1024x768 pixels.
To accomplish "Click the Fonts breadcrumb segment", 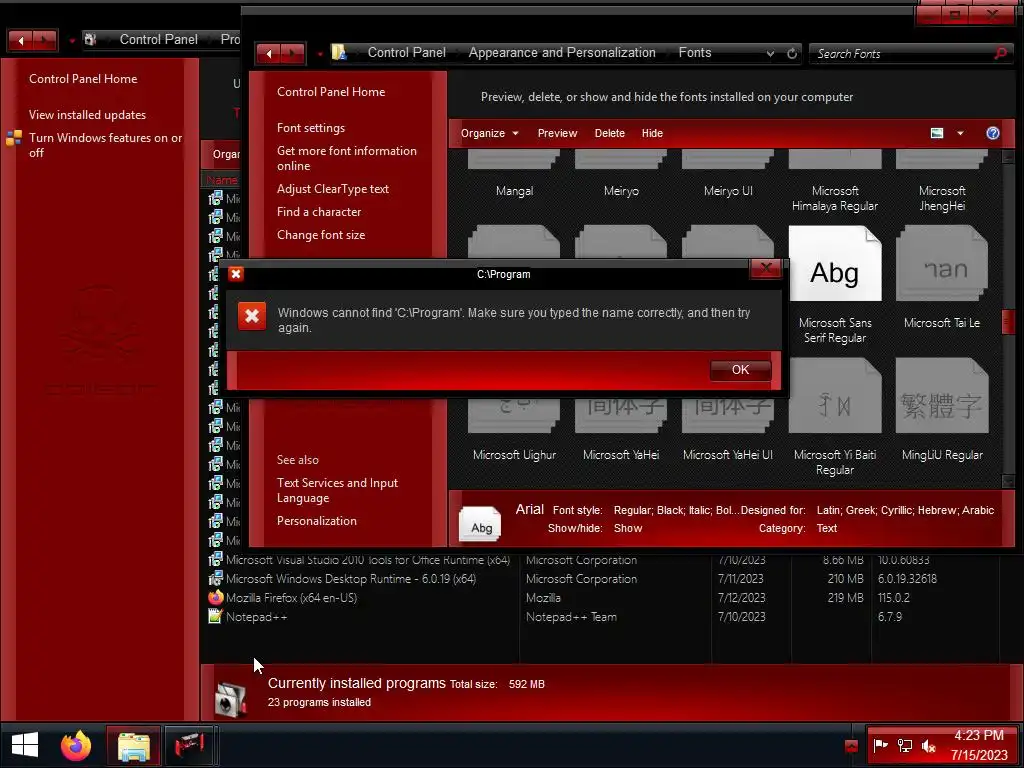I will pyautogui.click(x=694, y=52).
